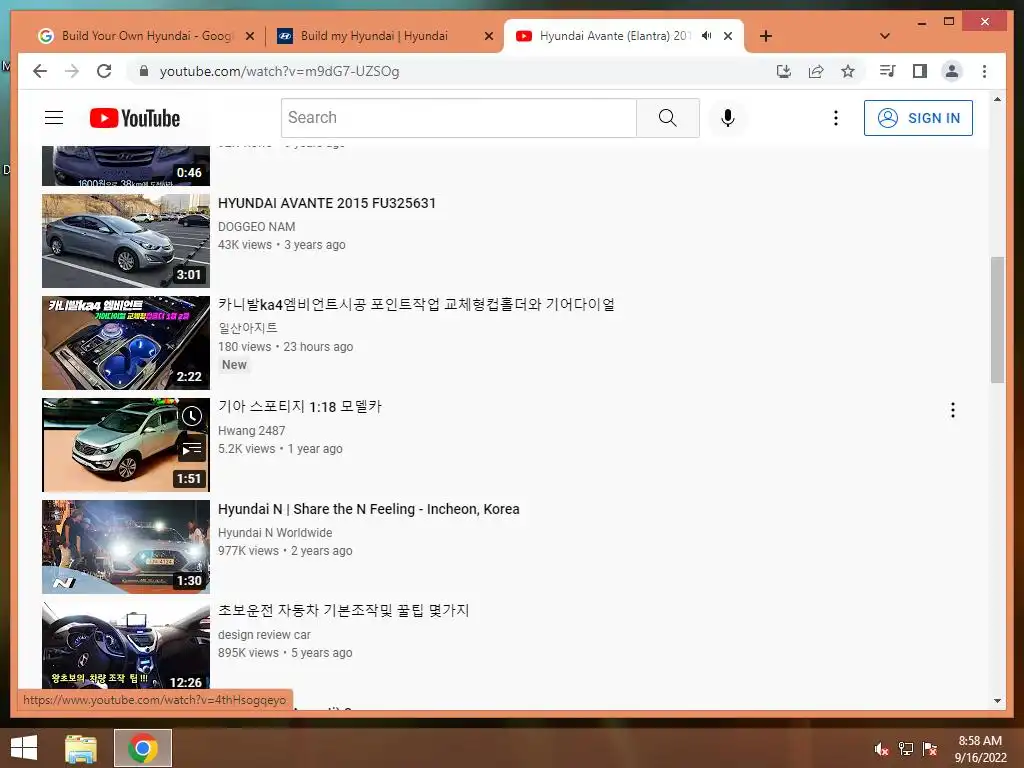Open the 2:22 blue cup holder thumbnail
Image resolution: width=1024 pixels, height=768 pixels.
126,343
